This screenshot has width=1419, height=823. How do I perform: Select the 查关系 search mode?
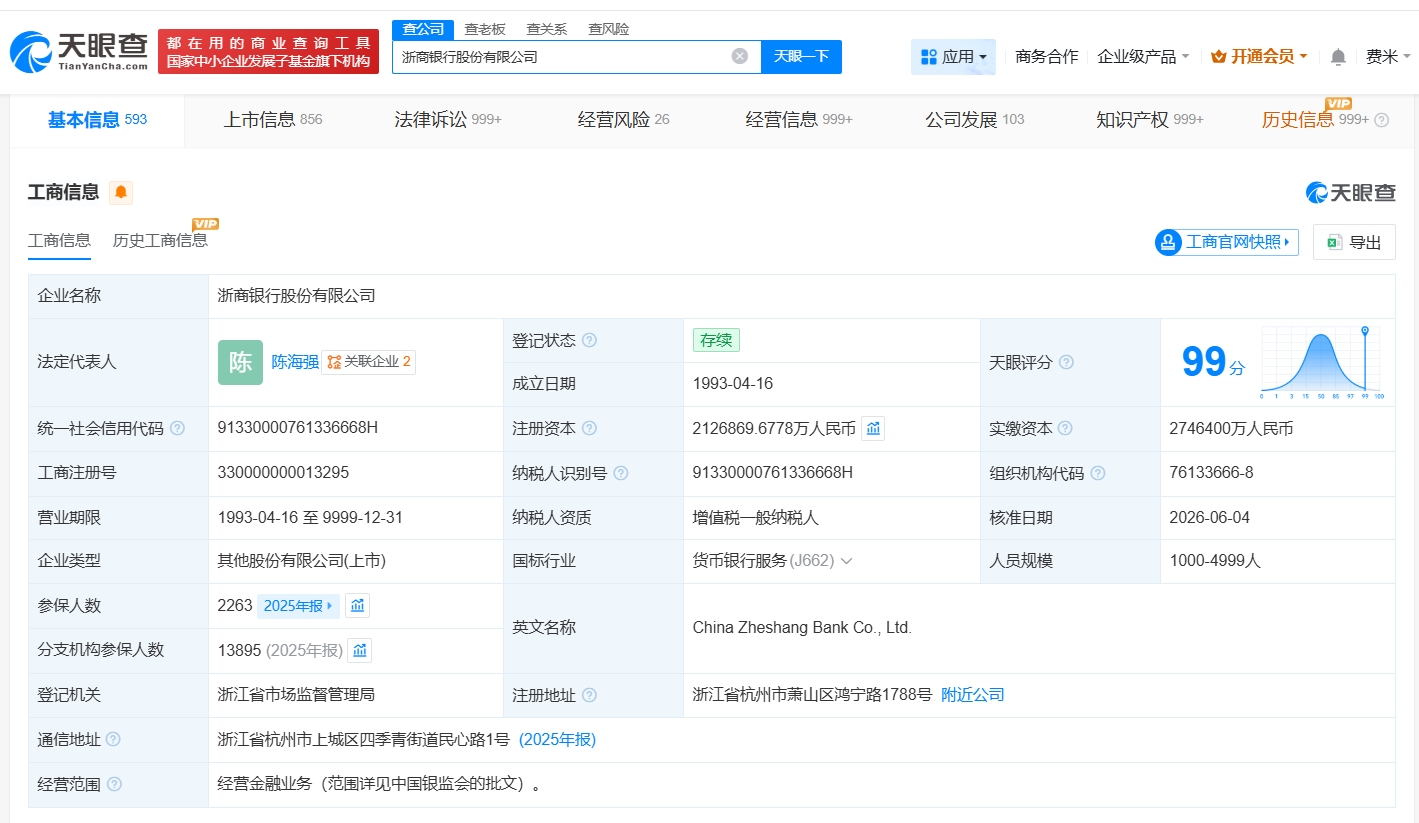(x=547, y=29)
